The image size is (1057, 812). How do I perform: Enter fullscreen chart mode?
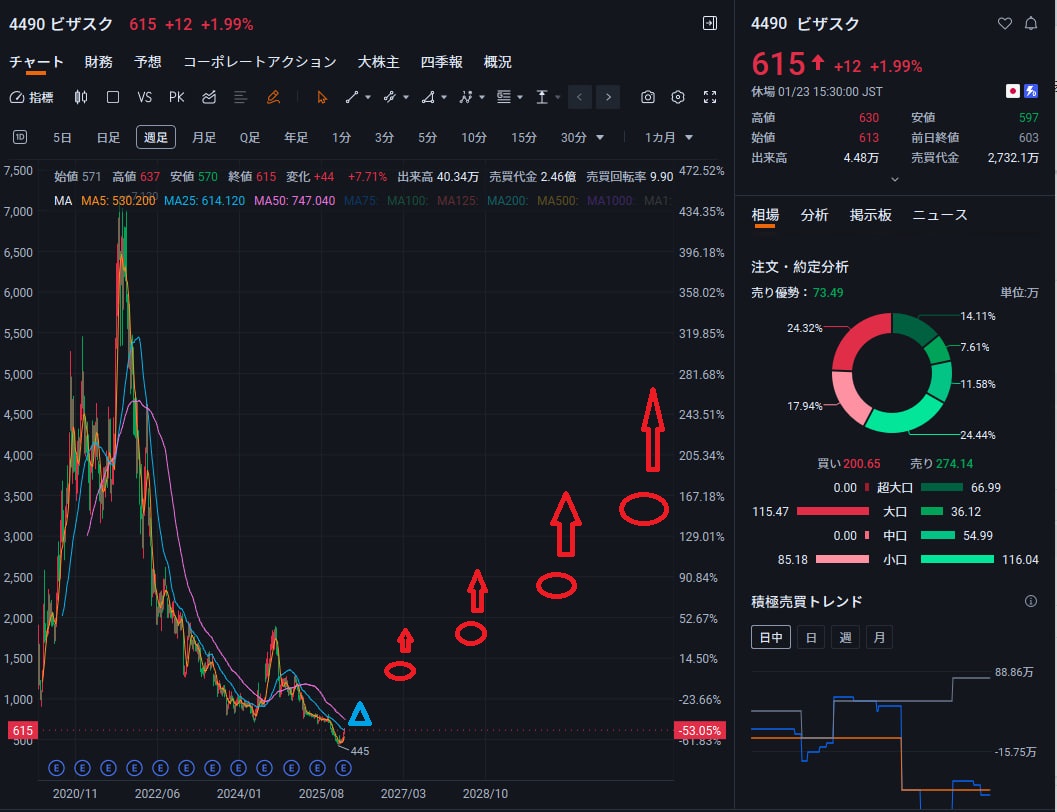pyautogui.click(x=710, y=97)
